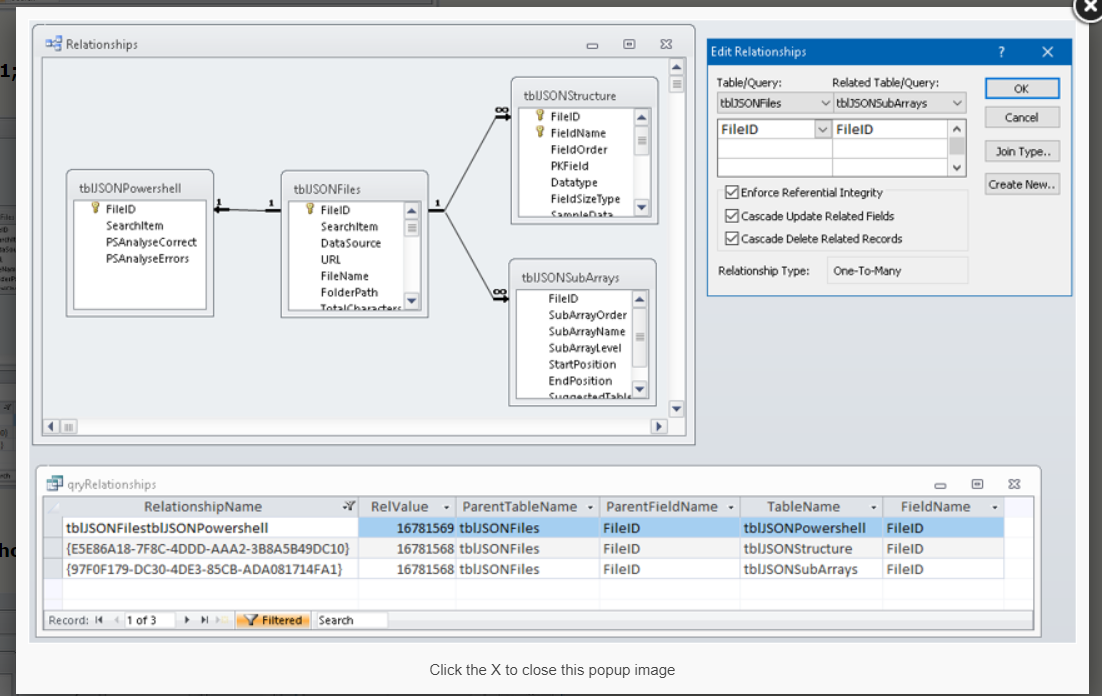Click the Create New.. button

coord(1022,185)
